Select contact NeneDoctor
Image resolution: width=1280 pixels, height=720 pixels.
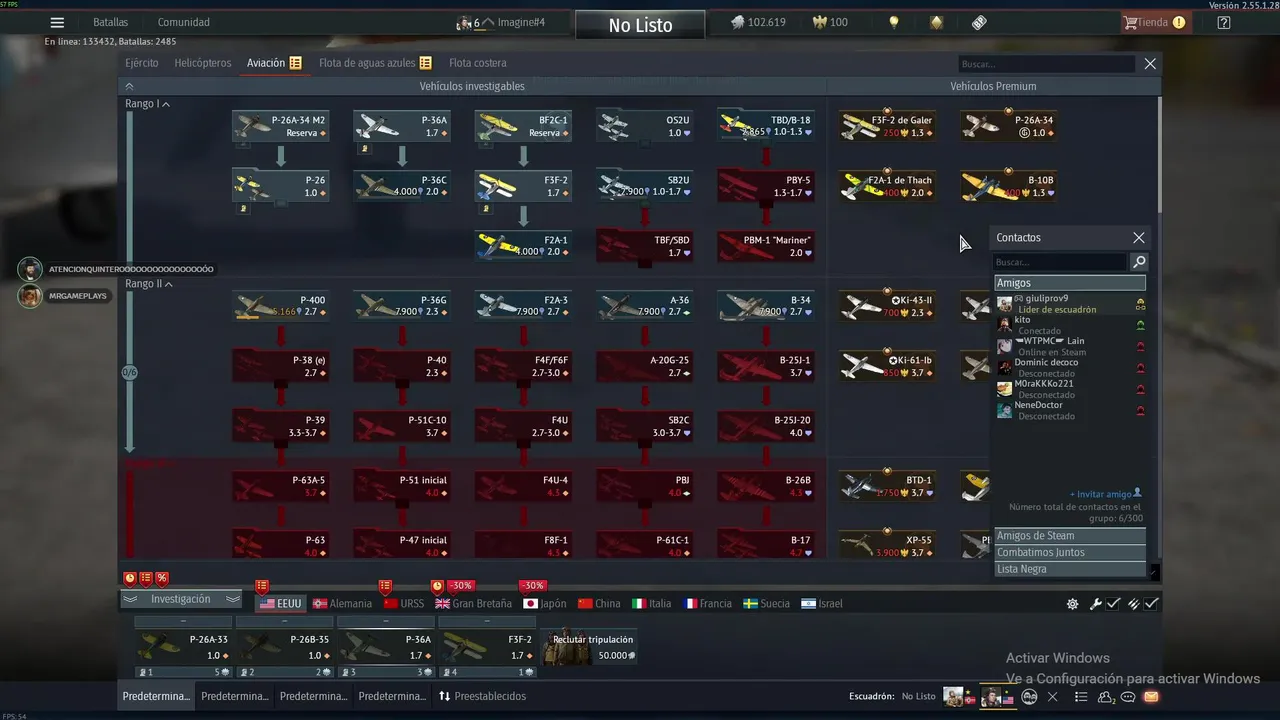tap(1070, 411)
